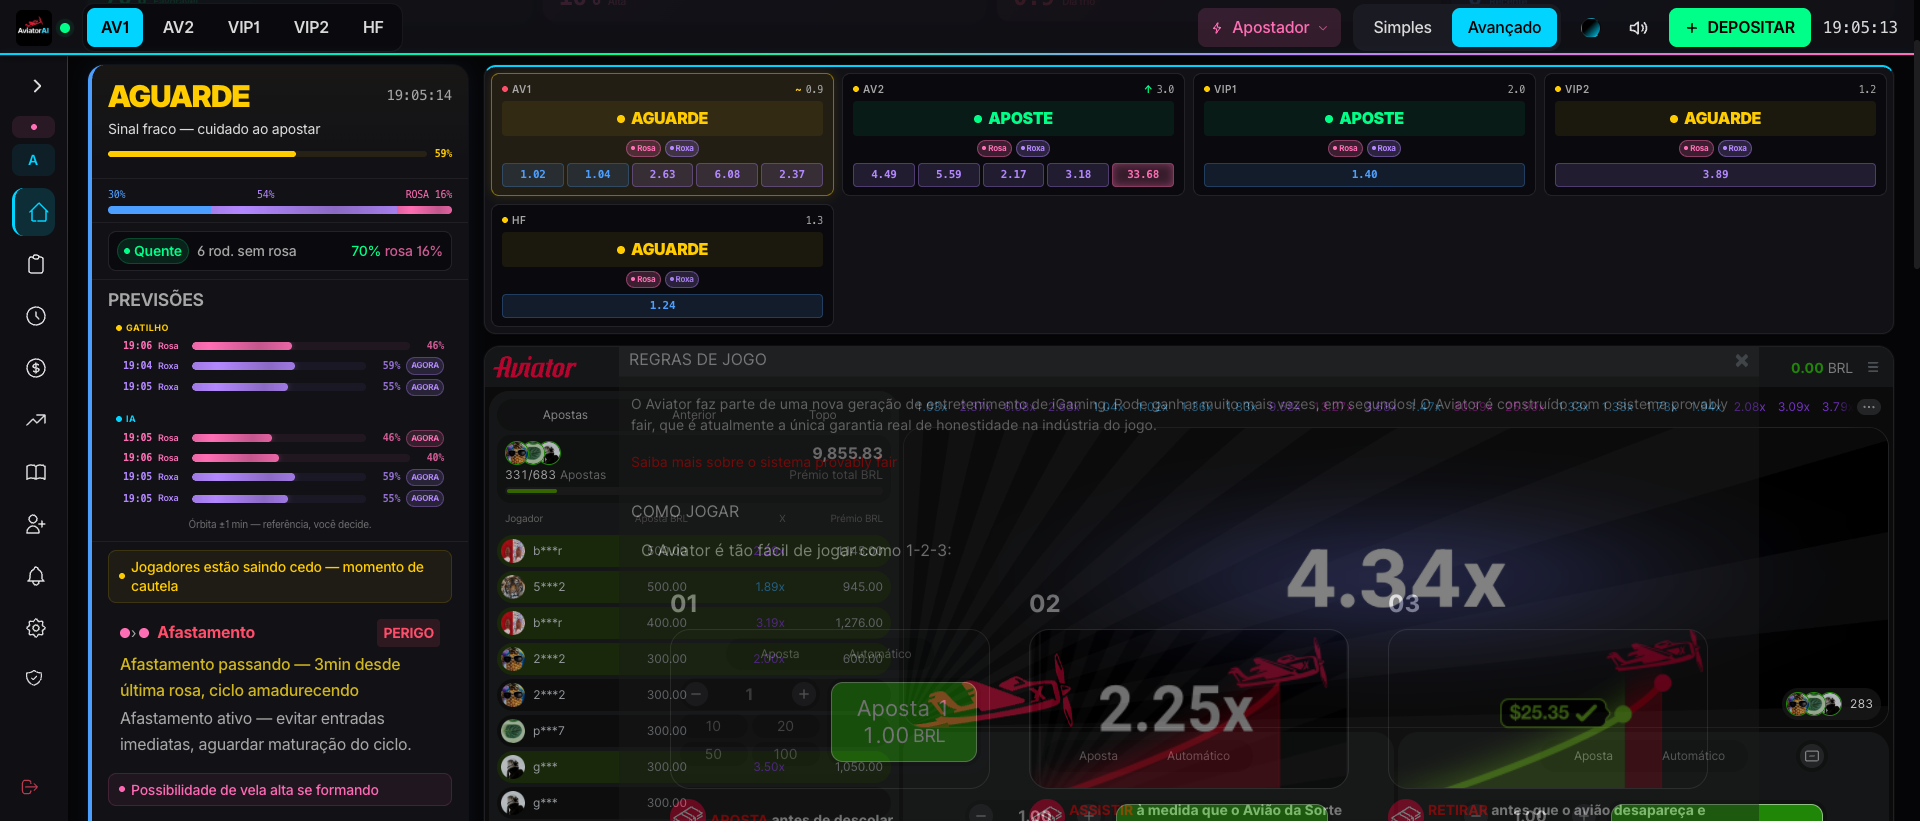Toggle the dark theme moon icon
The image size is (1920, 821).
click(1590, 28)
